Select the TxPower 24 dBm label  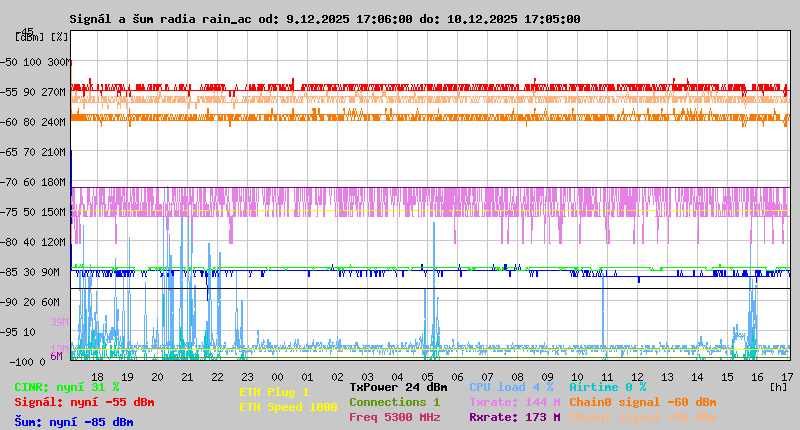click(398, 387)
